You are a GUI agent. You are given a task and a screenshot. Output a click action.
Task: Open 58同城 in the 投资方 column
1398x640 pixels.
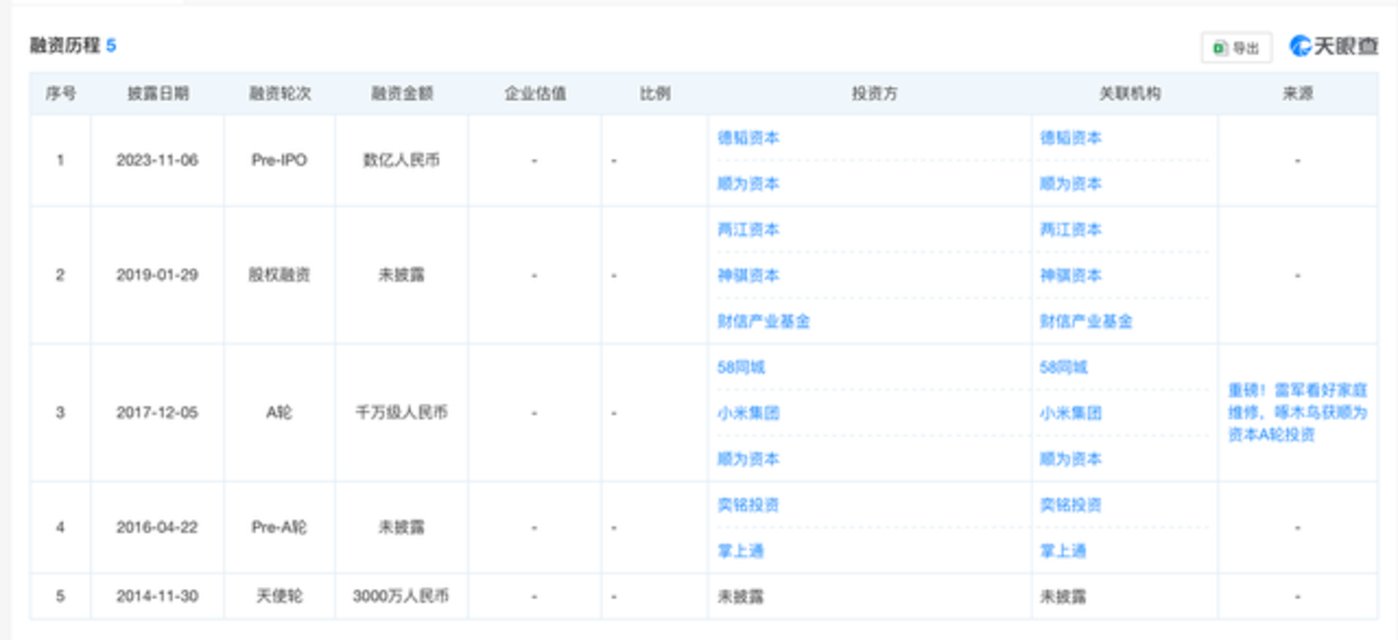(741, 367)
